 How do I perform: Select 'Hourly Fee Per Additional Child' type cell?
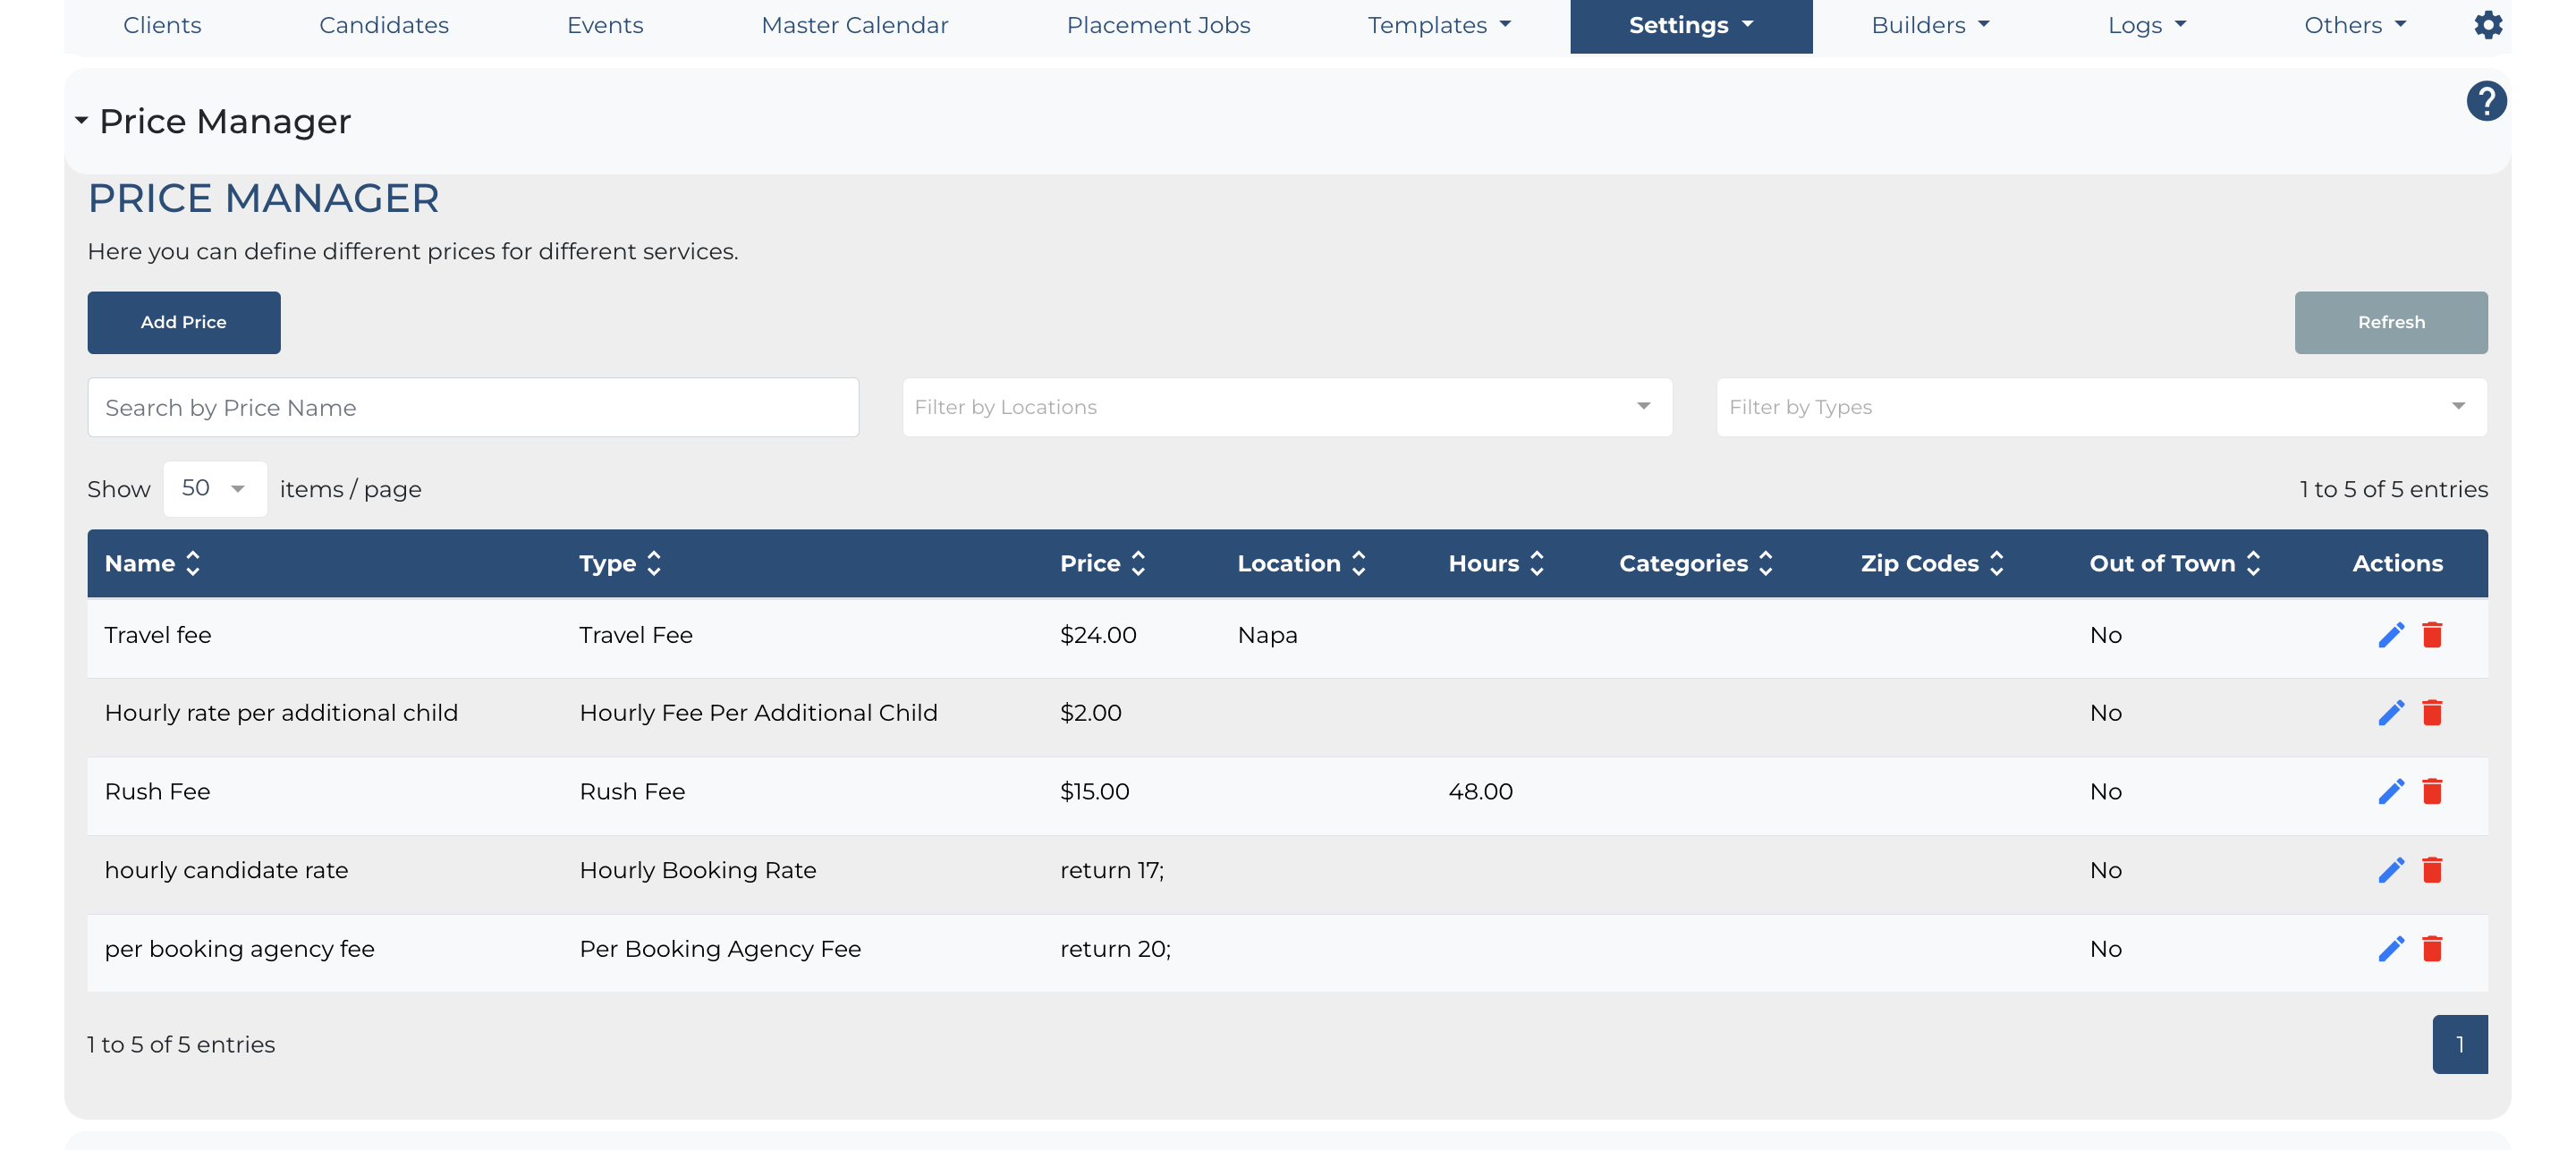(758, 713)
